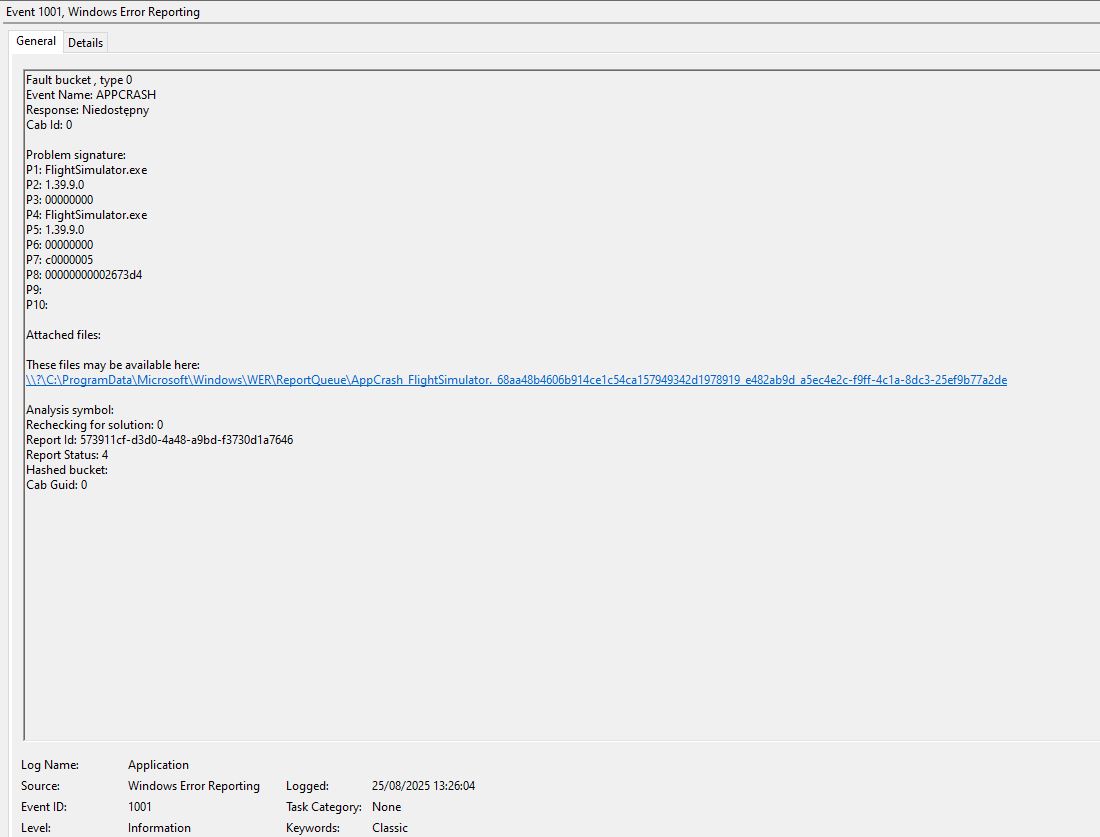Screen dimensions: 1100x837
Task: Click the 'Level:' label
Action: 36,828
